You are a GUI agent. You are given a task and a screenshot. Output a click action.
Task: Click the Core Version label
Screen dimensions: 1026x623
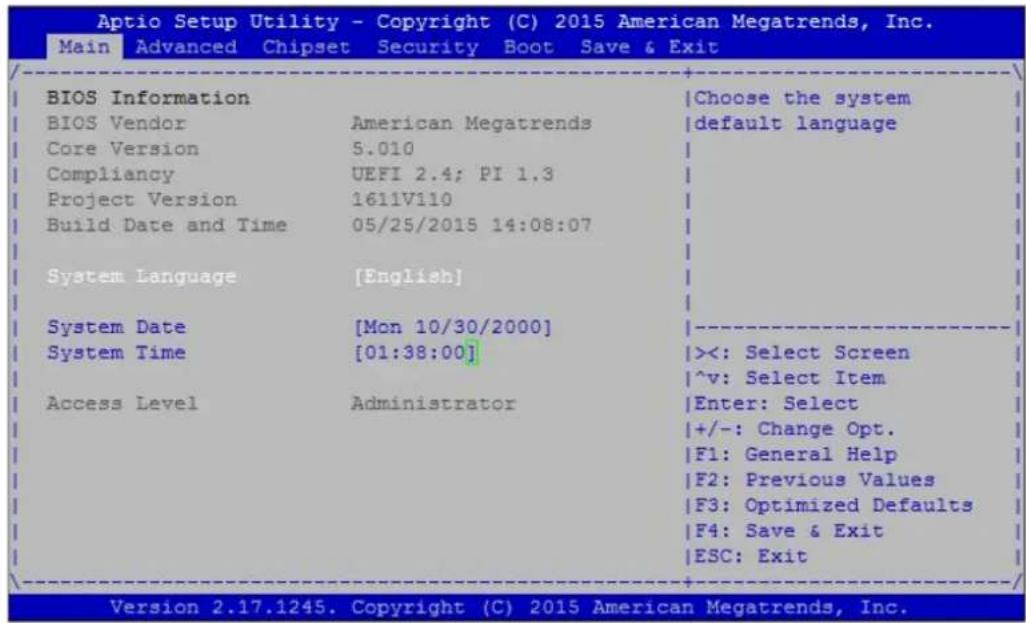[x=122, y=149]
